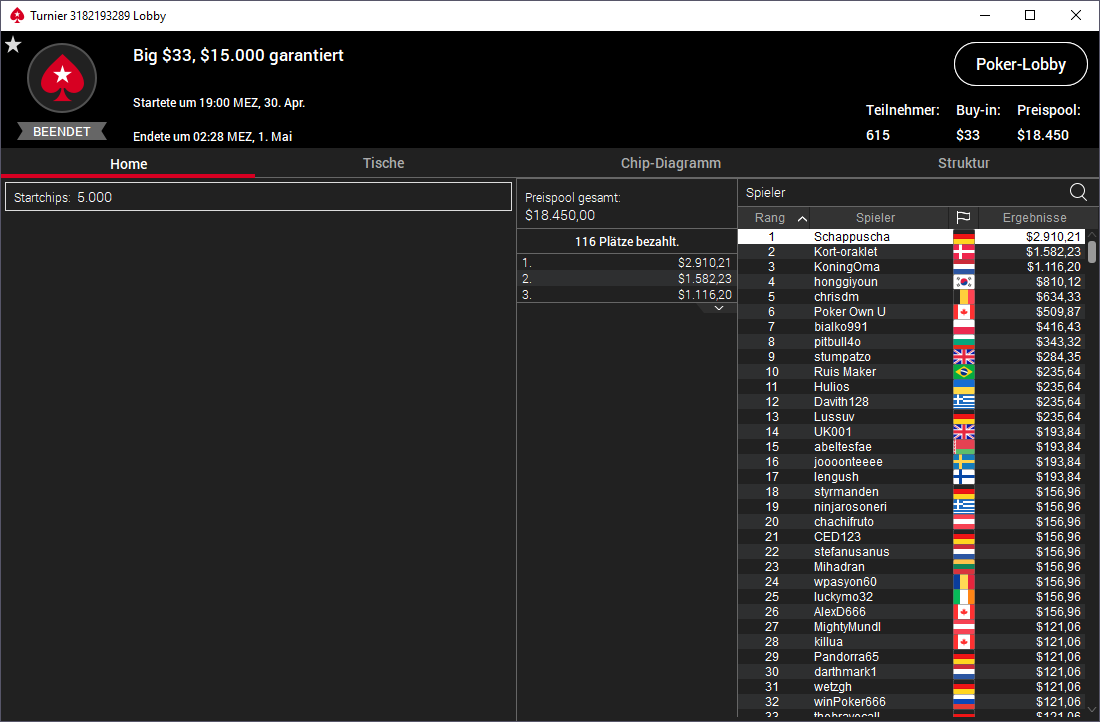Switch to the Tische tab
This screenshot has height=722, width=1100.
point(383,163)
